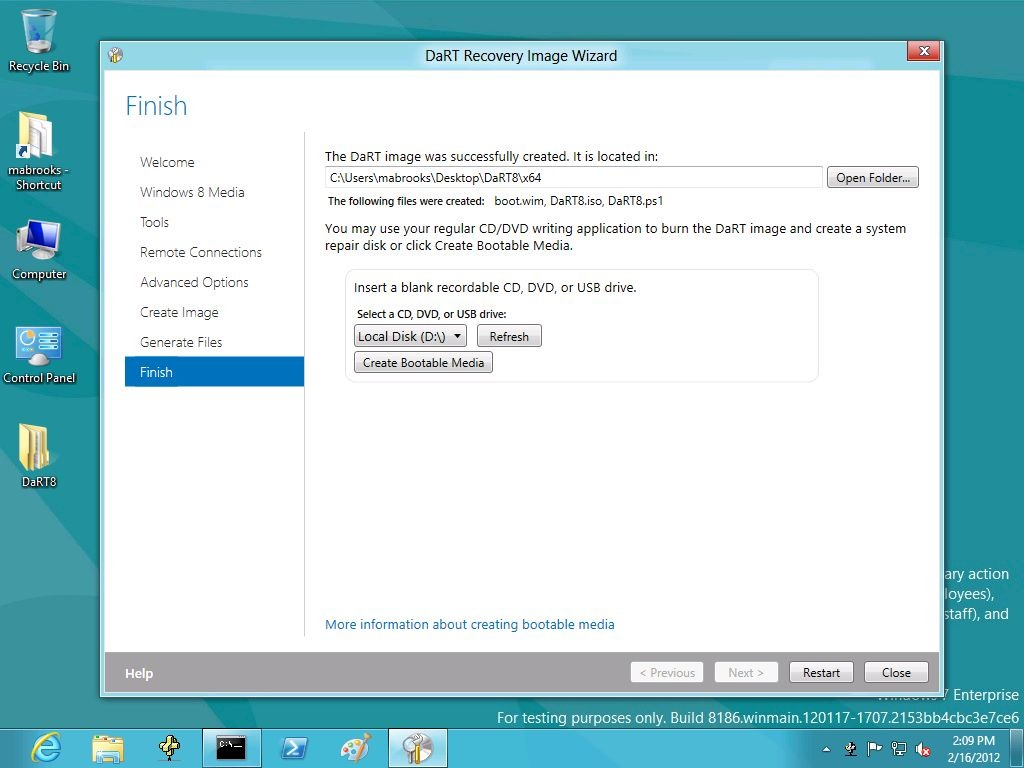Click the DaRT image location path field
The width and height of the screenshot is (1024, 768).
[573, 178]
